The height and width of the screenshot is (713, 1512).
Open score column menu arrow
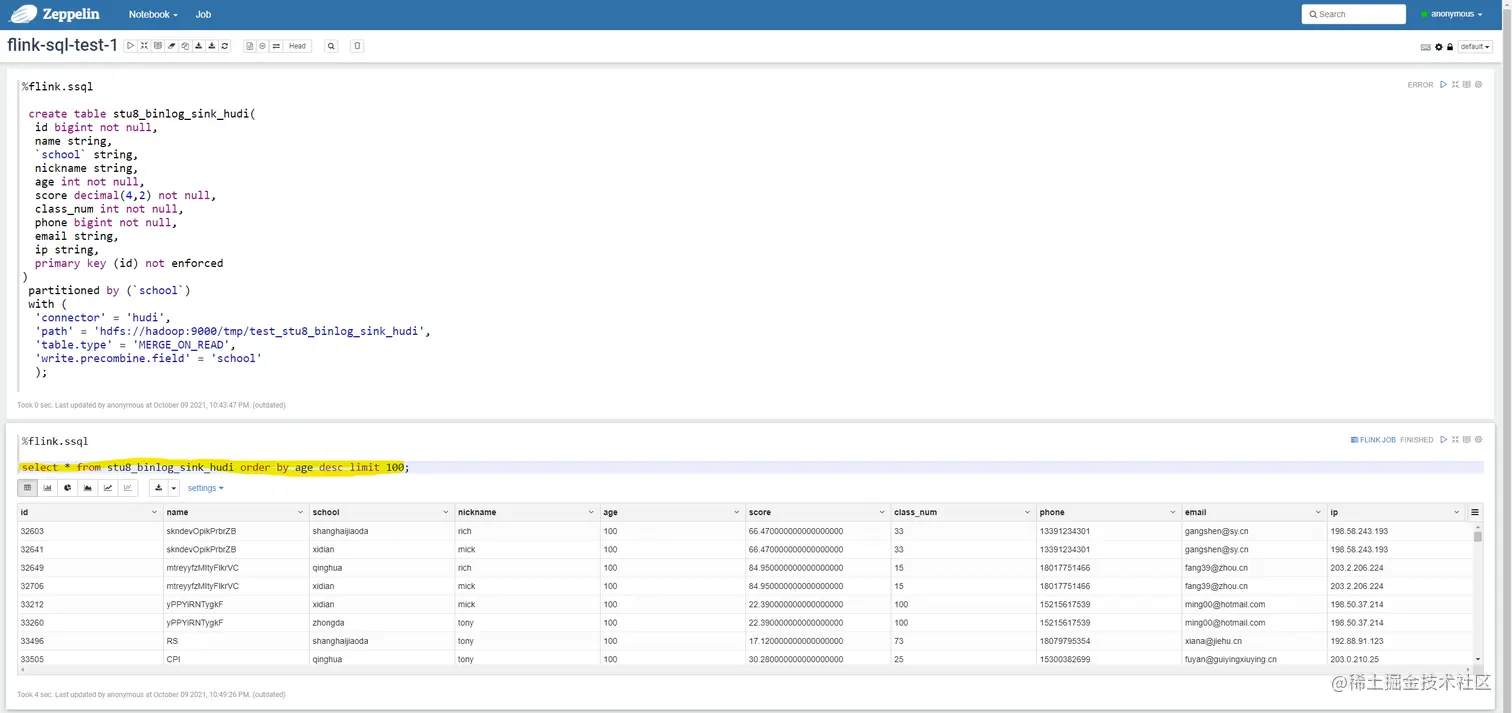(x=882, y=512)
